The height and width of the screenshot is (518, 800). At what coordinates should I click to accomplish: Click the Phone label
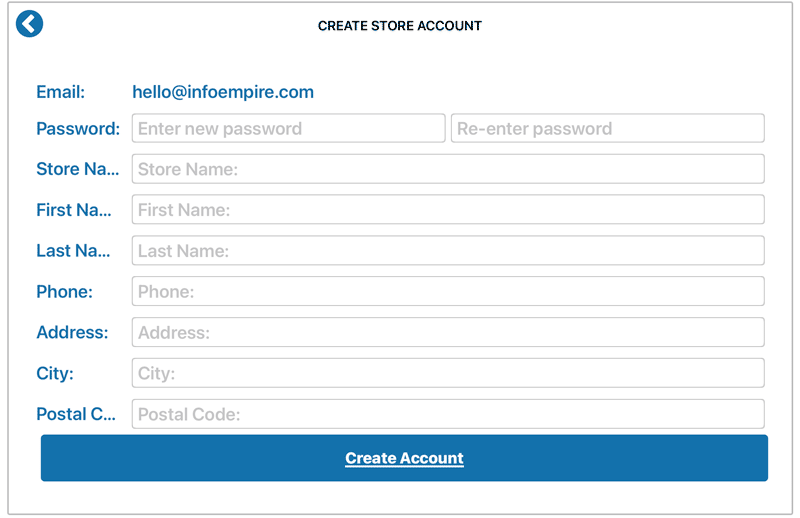64,292
